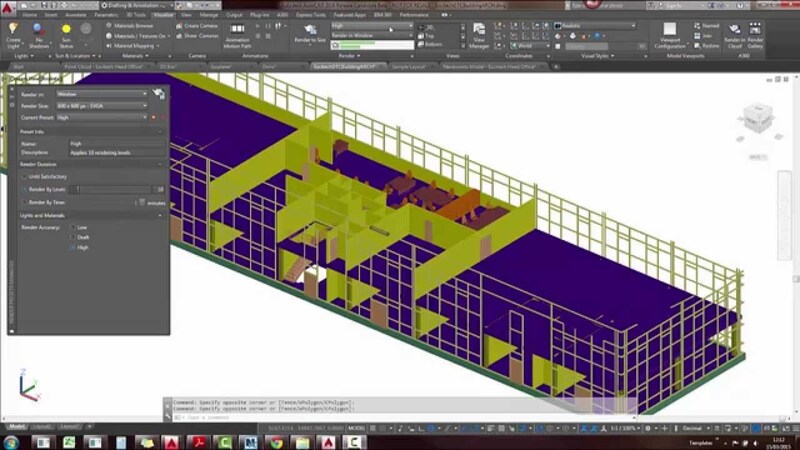Click the Create Camera tool
800x450 pixels.
[200, 25]
